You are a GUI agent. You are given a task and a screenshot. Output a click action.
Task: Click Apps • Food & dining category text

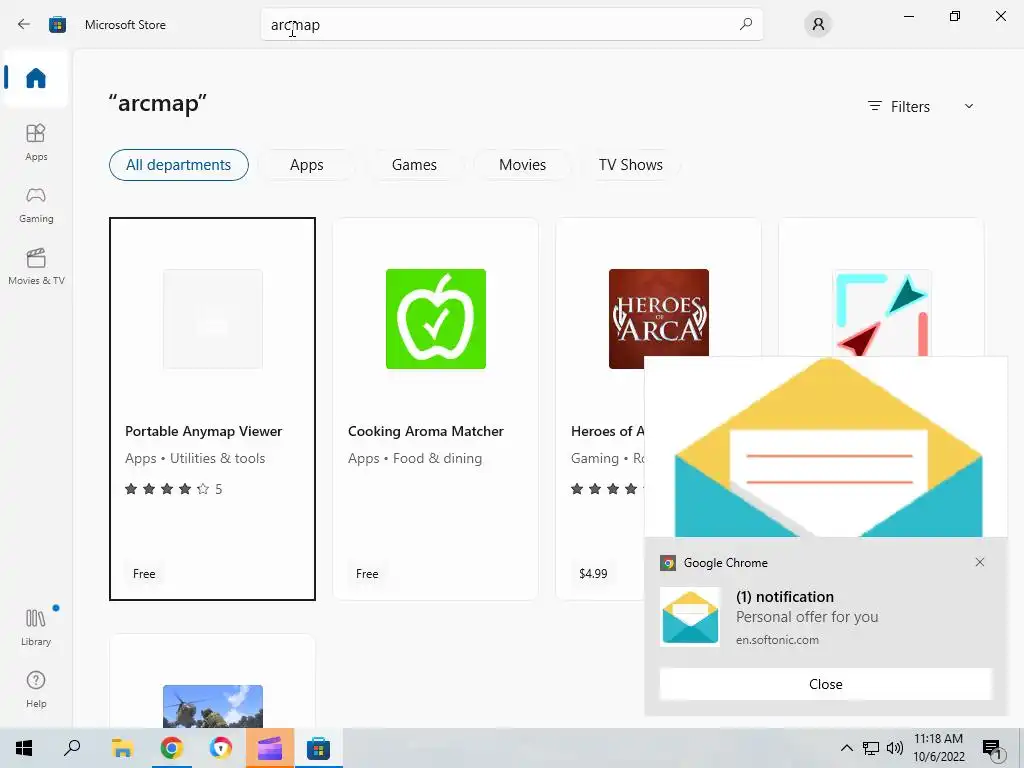tap(415, 458)
